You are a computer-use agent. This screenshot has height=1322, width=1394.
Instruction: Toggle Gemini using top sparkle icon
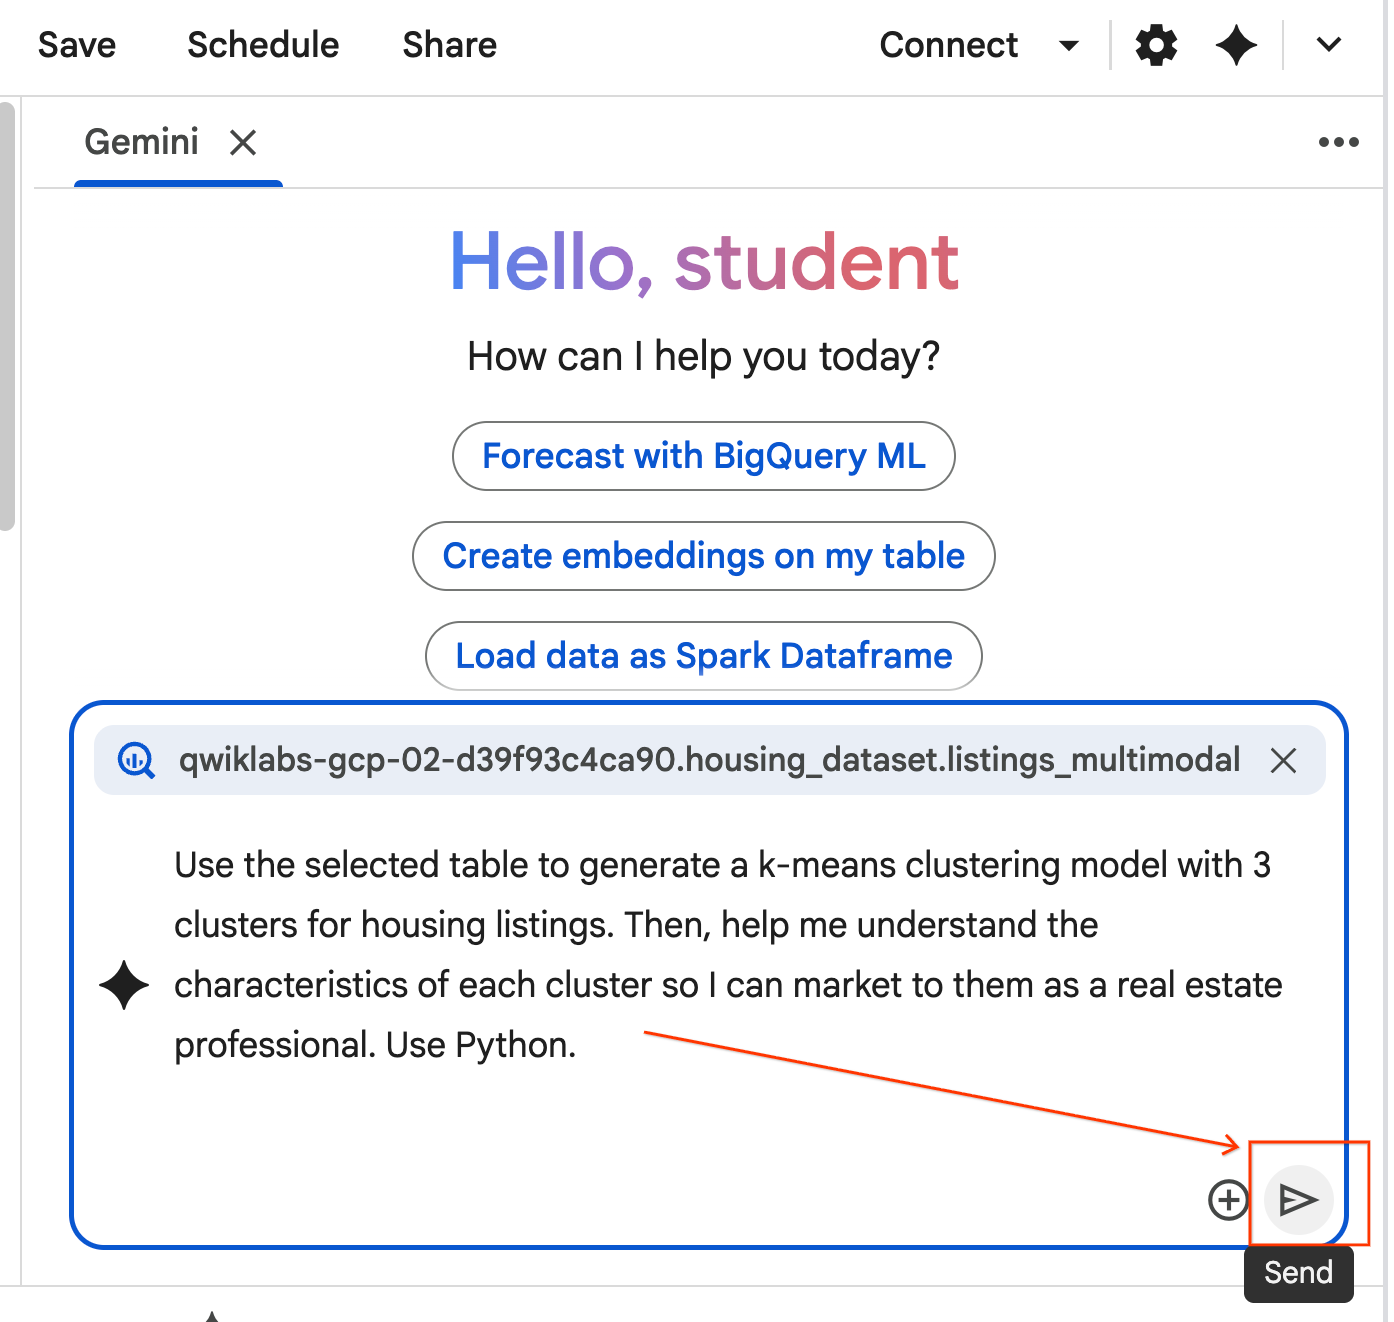pyautogui.click(x=1236, y=46)
